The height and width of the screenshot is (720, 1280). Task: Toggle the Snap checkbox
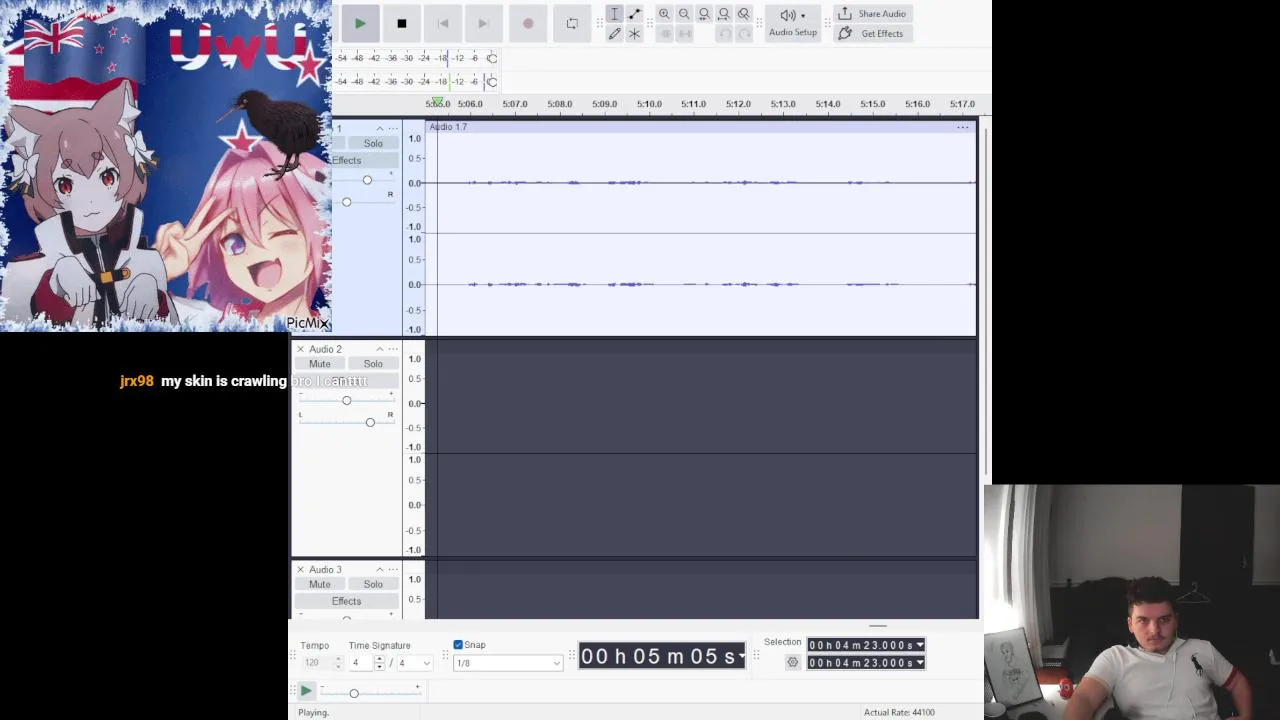[458, 645]
